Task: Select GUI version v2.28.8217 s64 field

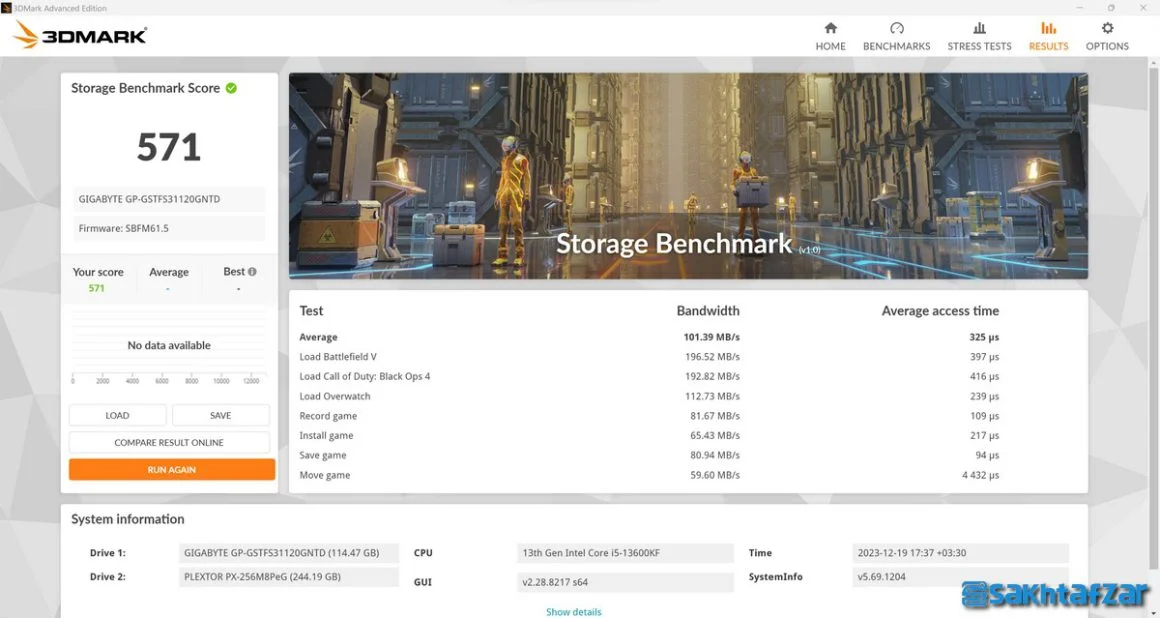Action: coord(625,582)
